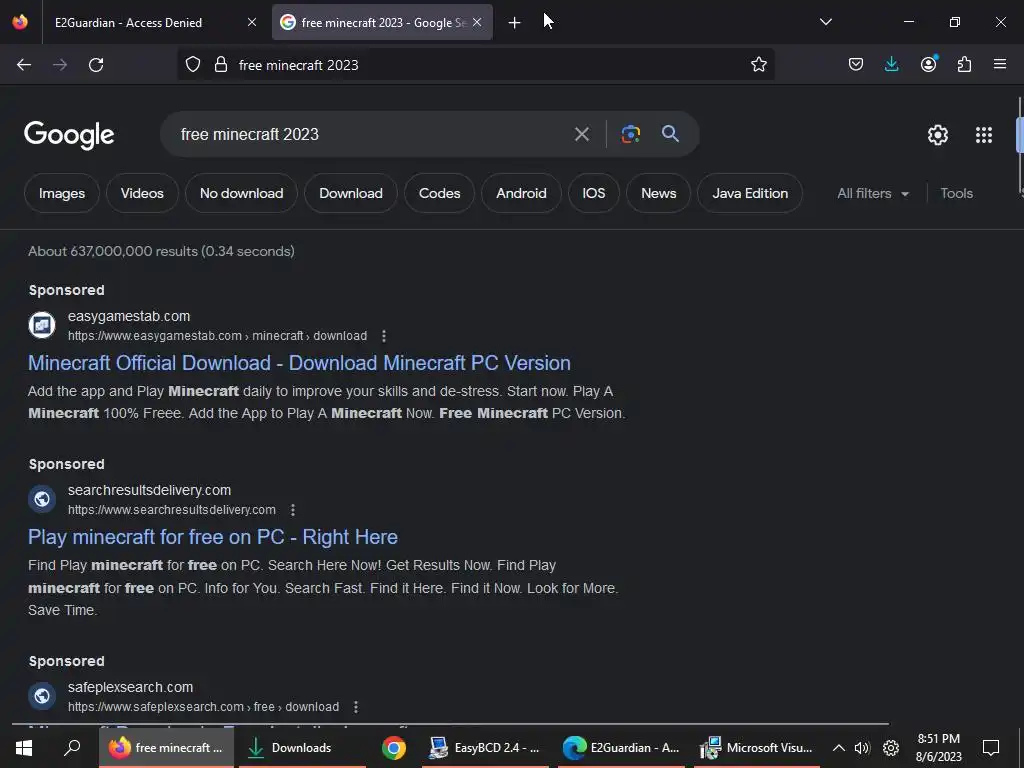
Task: Click the Google logo
Action: (69, 135)
